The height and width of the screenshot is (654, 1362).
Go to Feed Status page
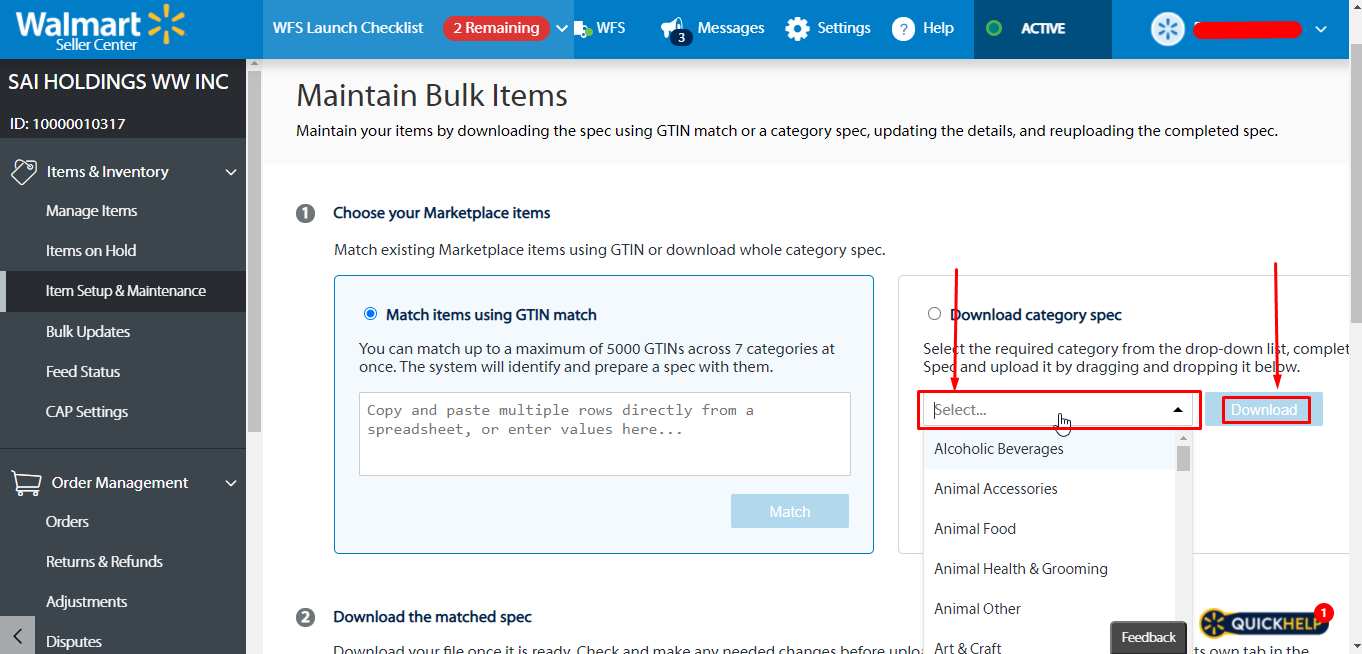point(83,372)
